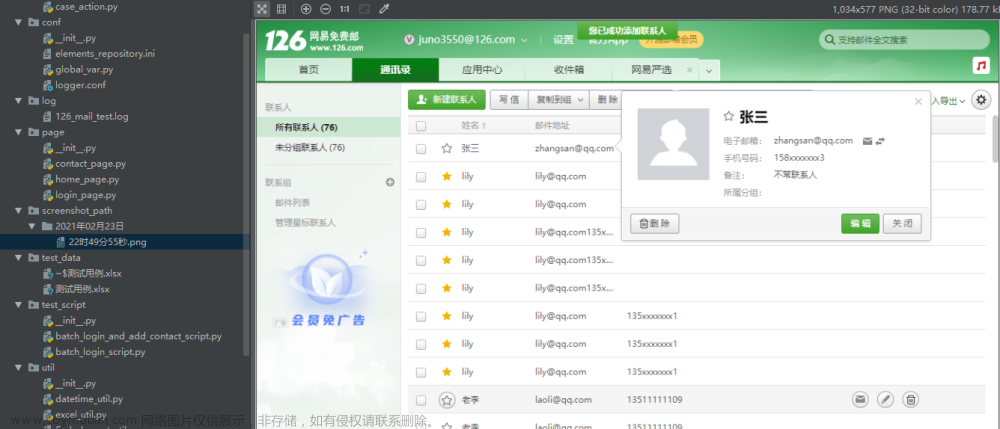Open the 导入导出 dropdown
The height and width of the screenshot is (429, 1000).
(x=948, y=101)
